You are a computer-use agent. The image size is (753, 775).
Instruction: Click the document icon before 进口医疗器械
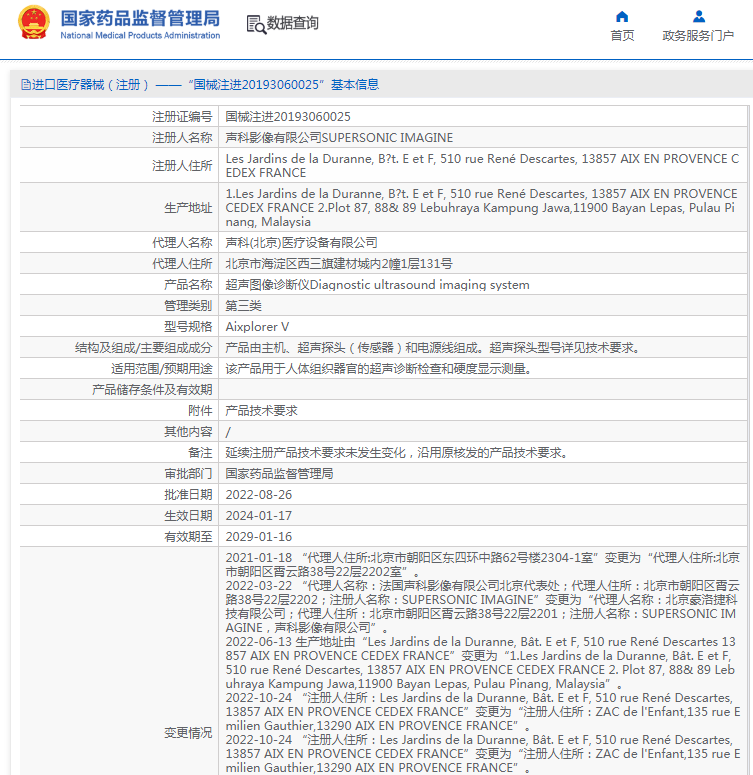(x=25, y=85)
